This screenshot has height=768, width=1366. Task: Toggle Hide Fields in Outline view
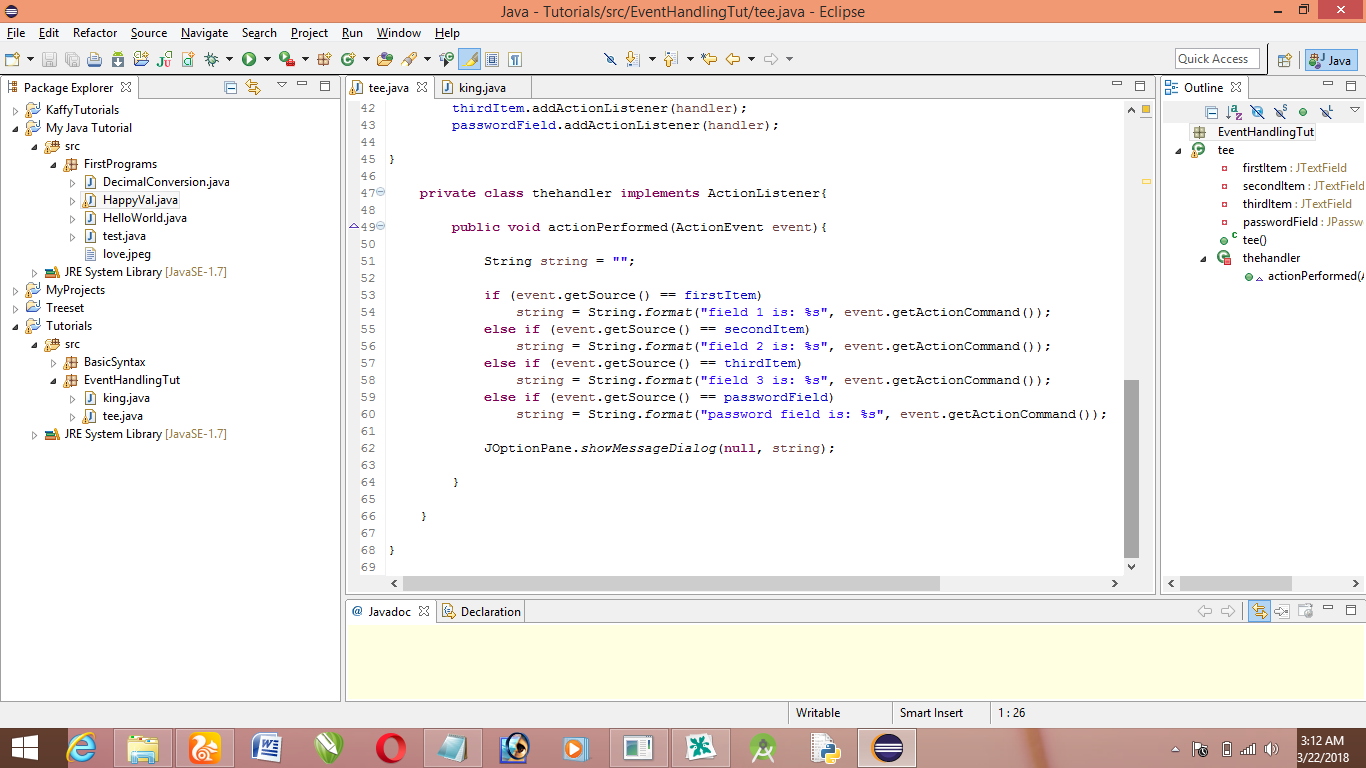pos(1258,112)
